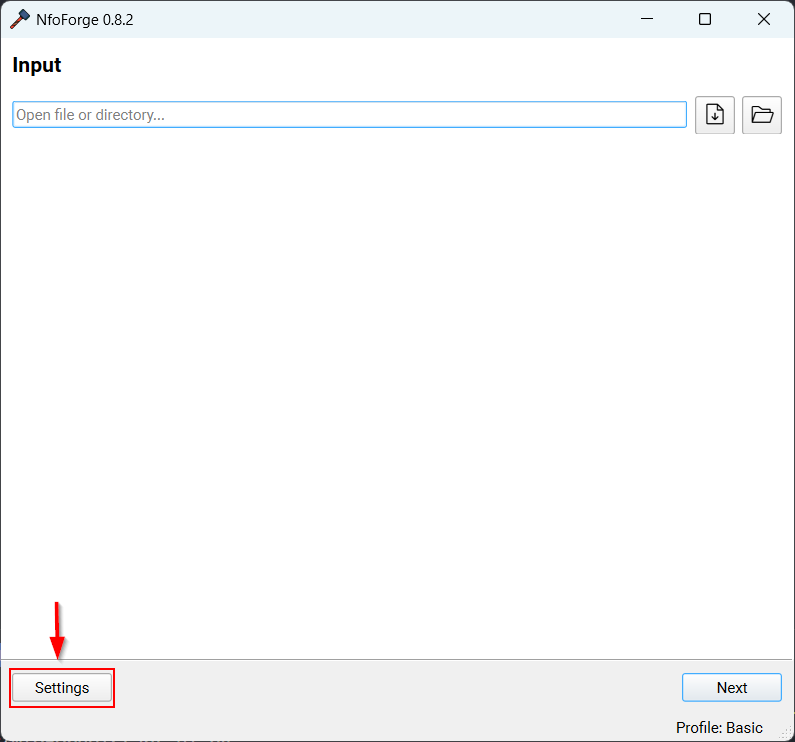The width and height of the screenshot is (795, 742).
Task: Maximize the NfoForge window
Action: 705,19
